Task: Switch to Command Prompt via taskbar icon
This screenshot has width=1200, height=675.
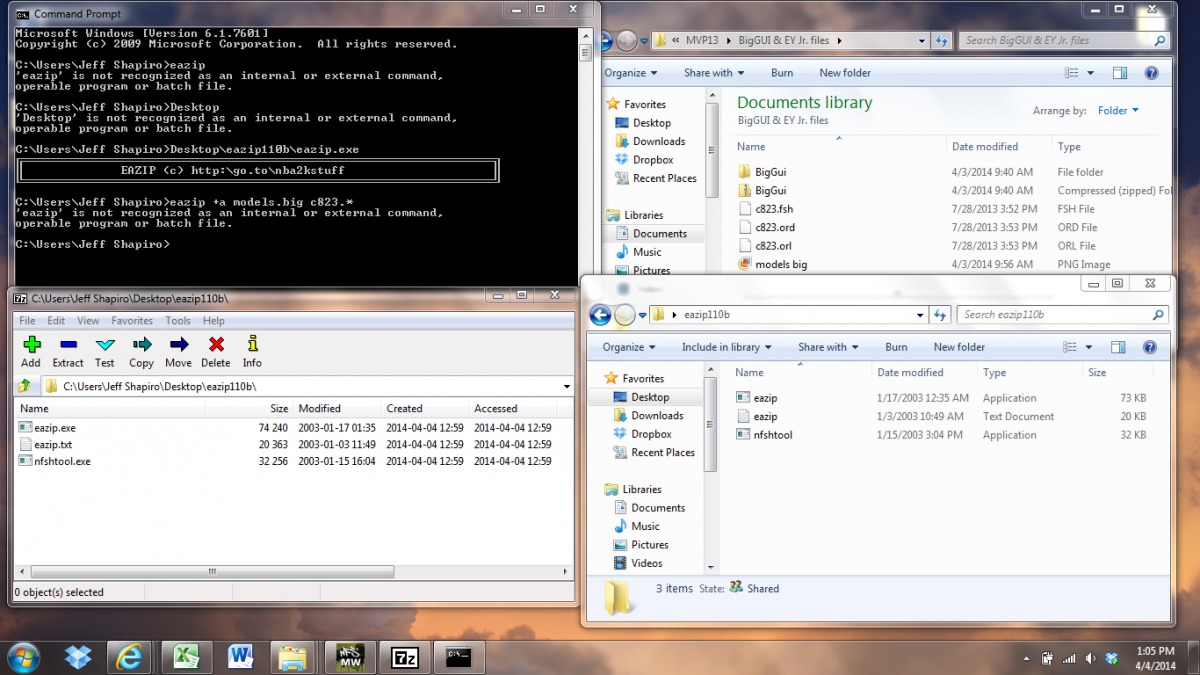Action: [x=459, y=657]
